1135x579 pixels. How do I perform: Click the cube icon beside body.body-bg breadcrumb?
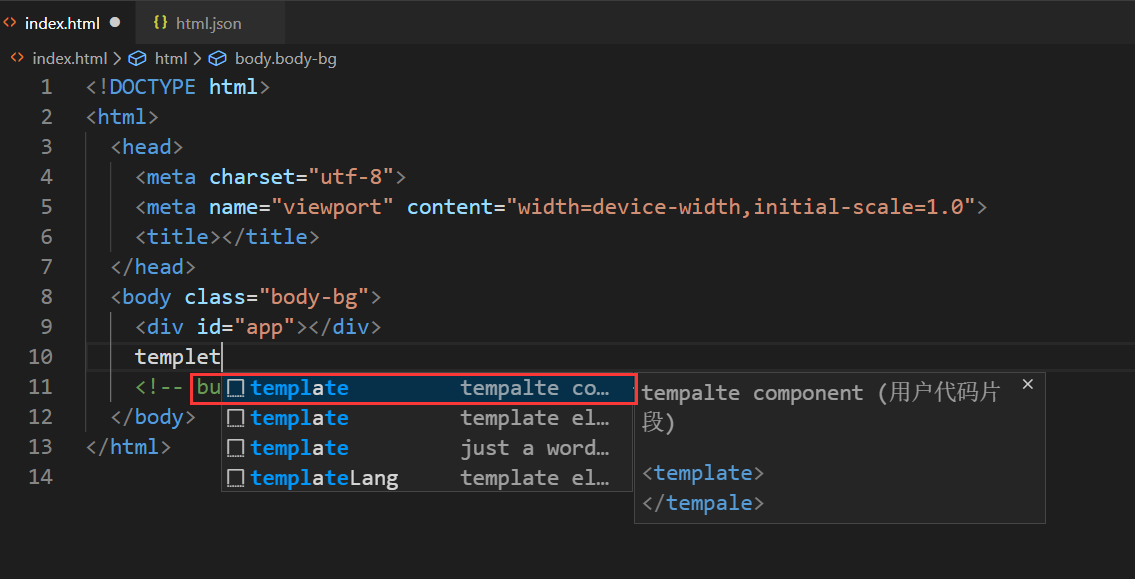(218, 59)
